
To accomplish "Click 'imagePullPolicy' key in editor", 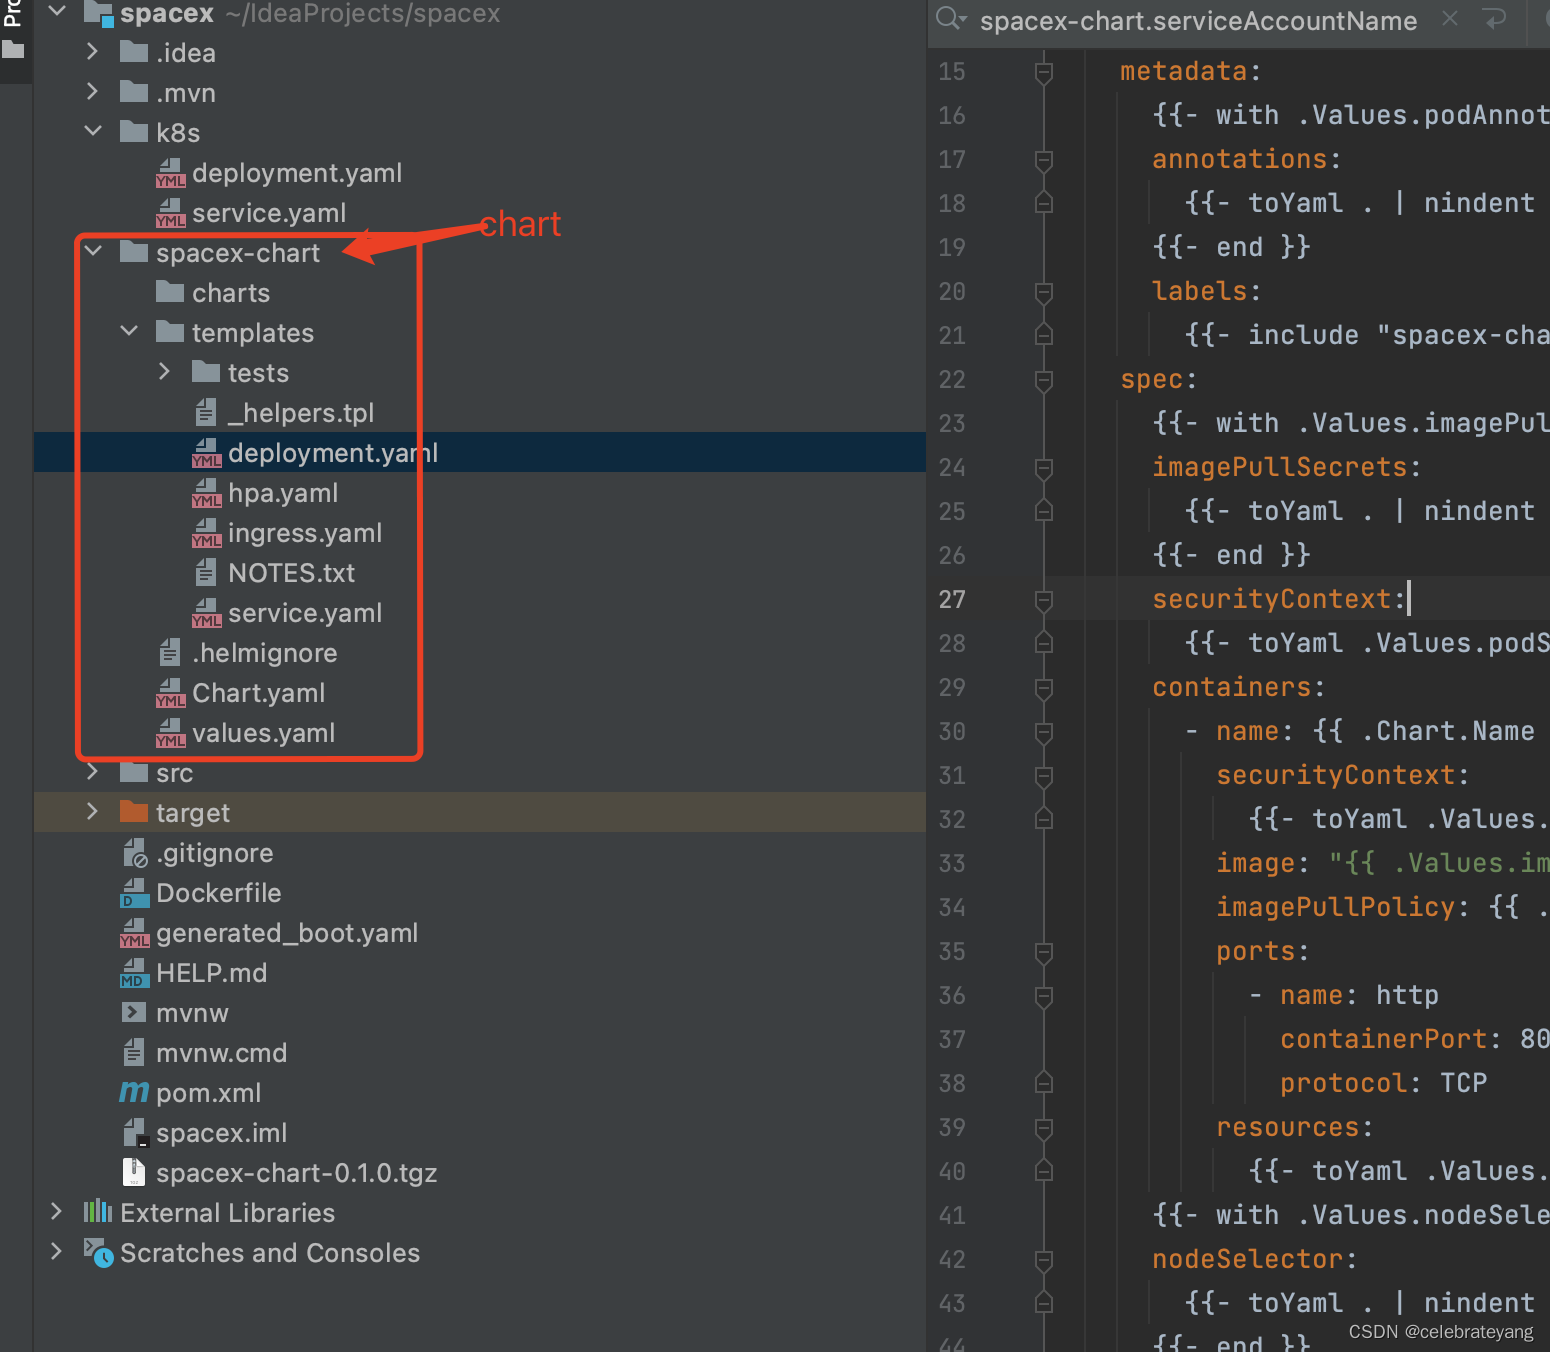I will pos(1335,907).
